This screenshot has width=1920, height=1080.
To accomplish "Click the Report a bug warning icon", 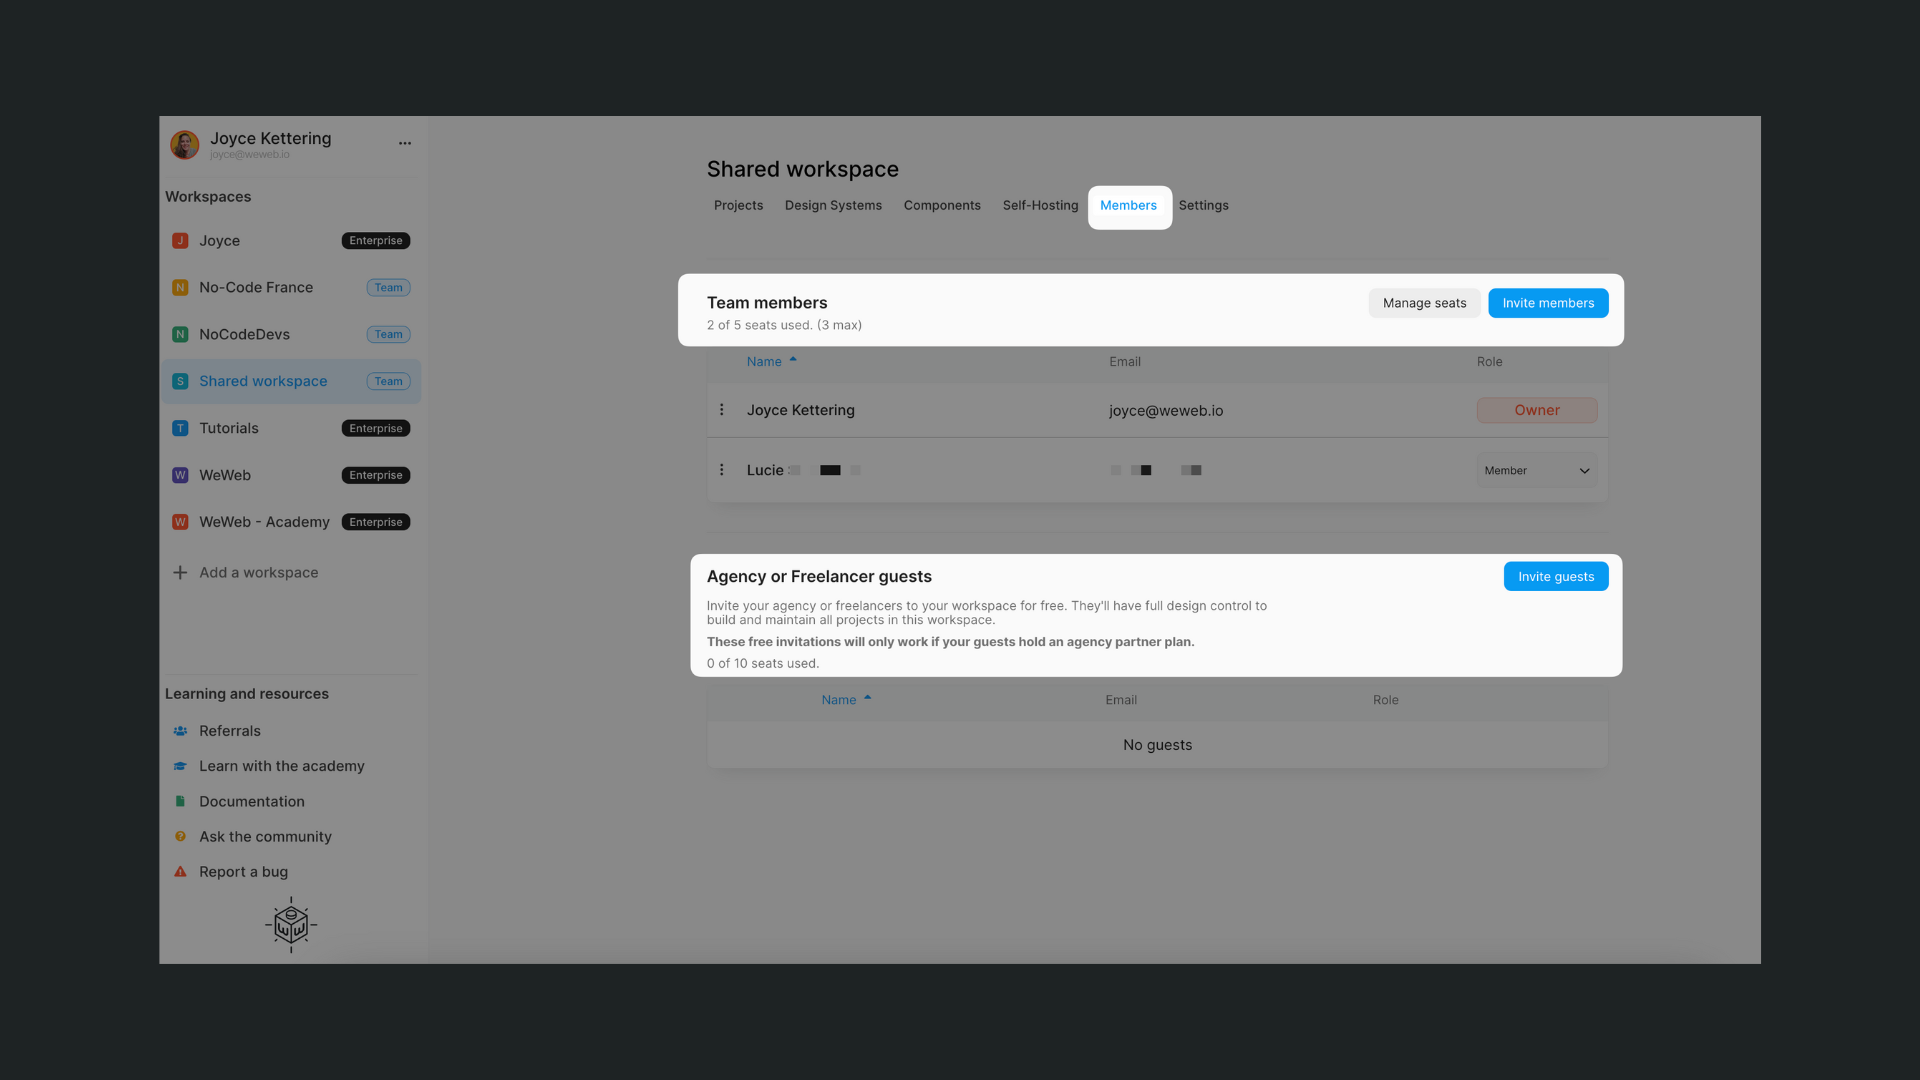I will [x=180, y=872].
